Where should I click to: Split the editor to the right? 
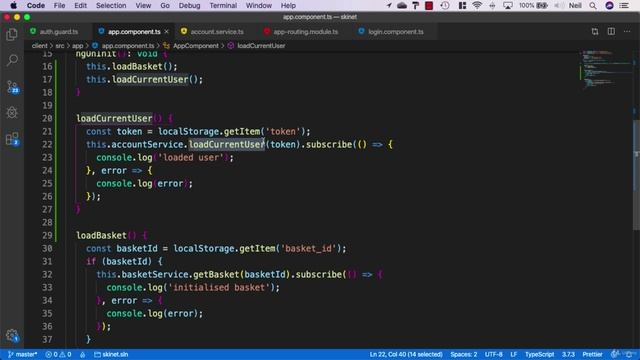coord(611,31)
